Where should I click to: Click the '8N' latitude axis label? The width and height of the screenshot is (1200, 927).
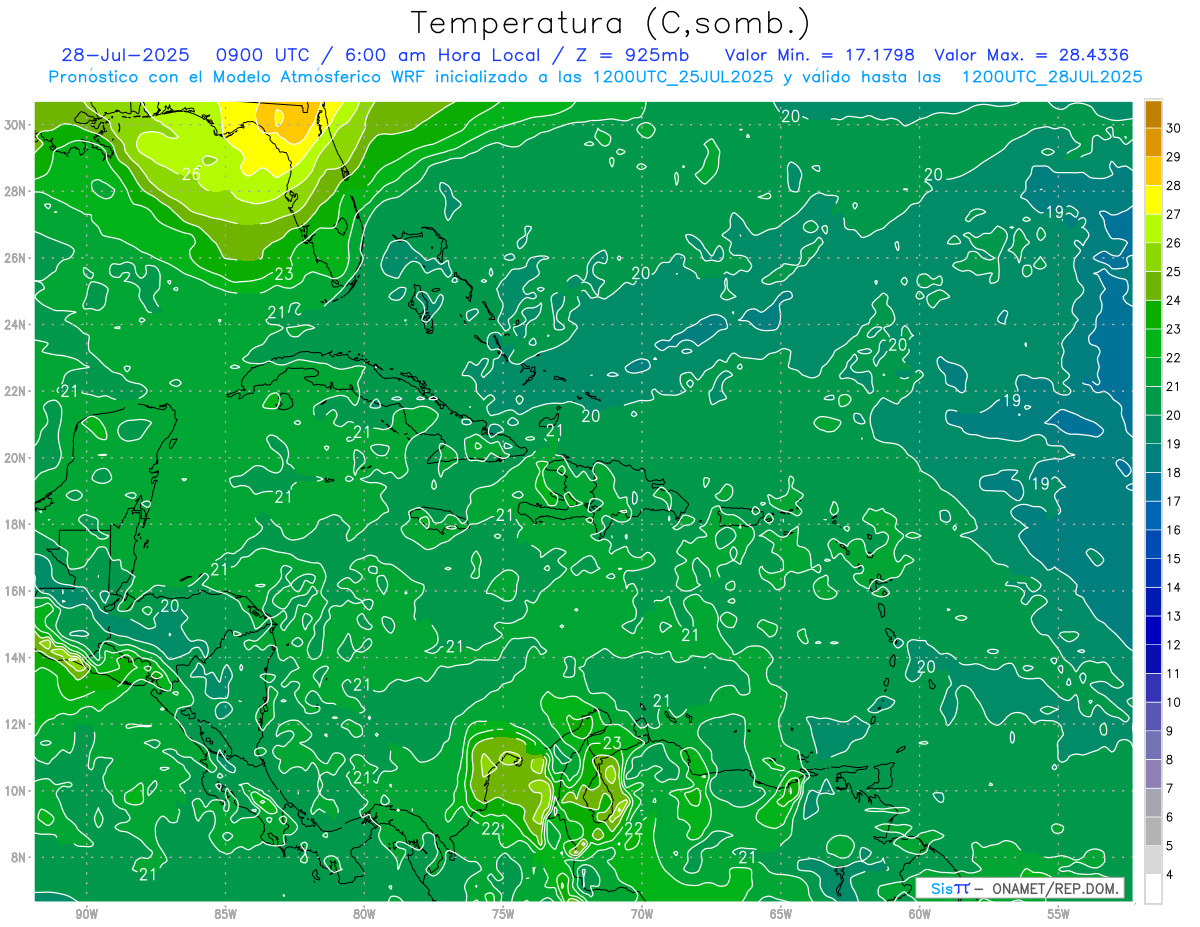pos(18,857)
